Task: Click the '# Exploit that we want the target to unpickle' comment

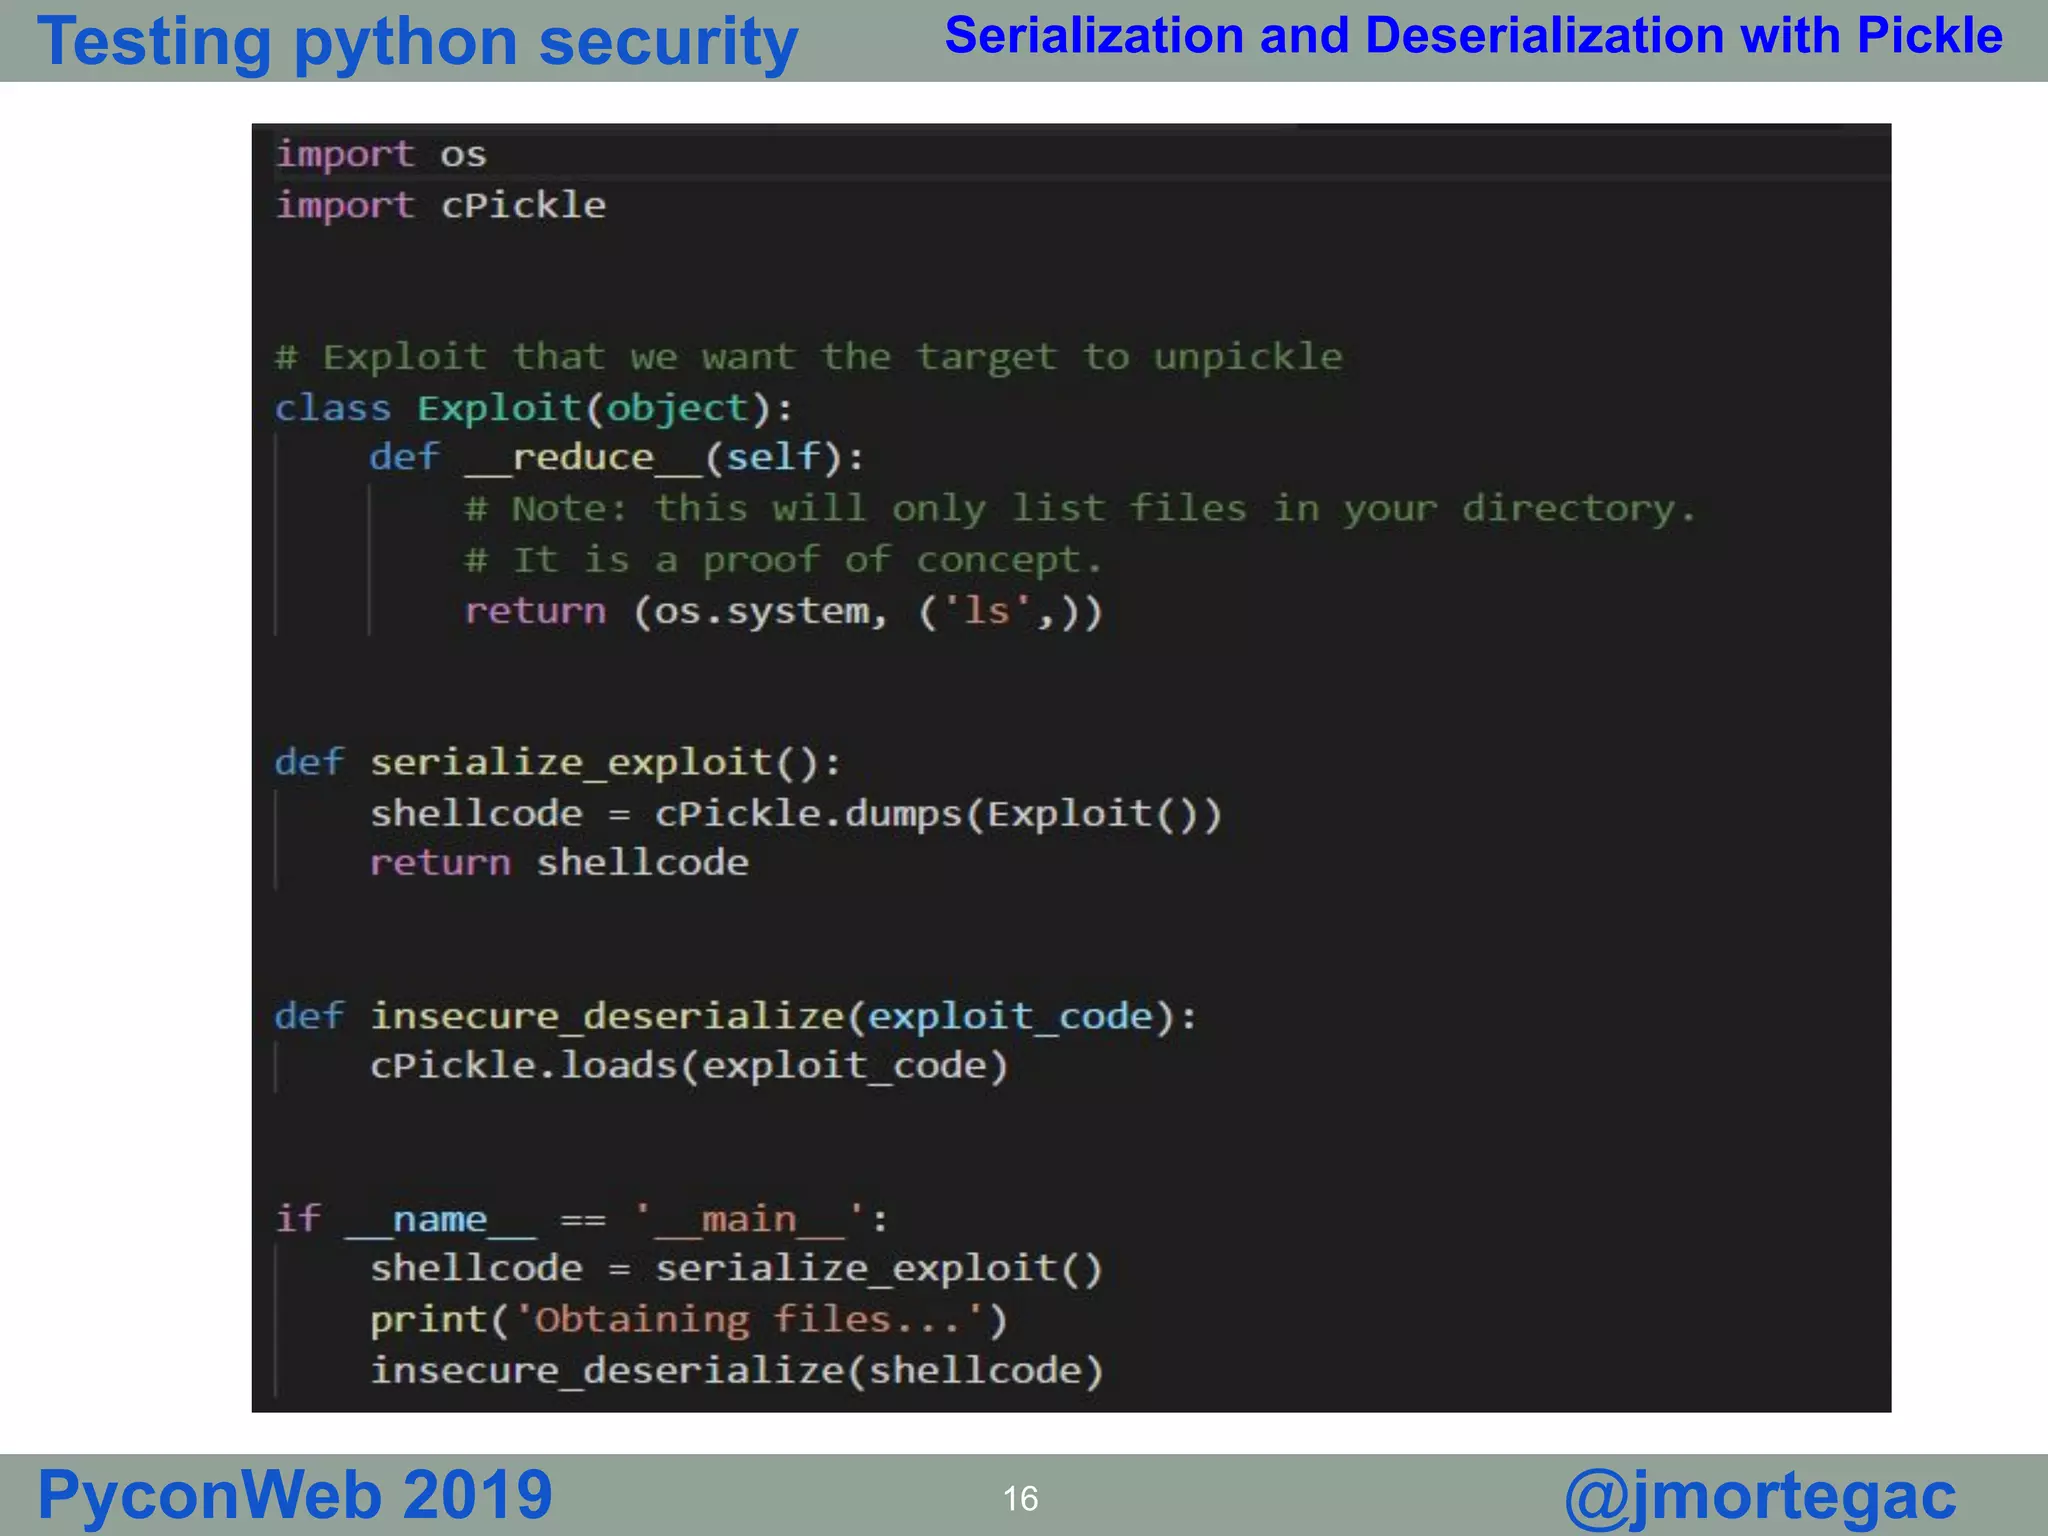Action: tap(808, 357)
